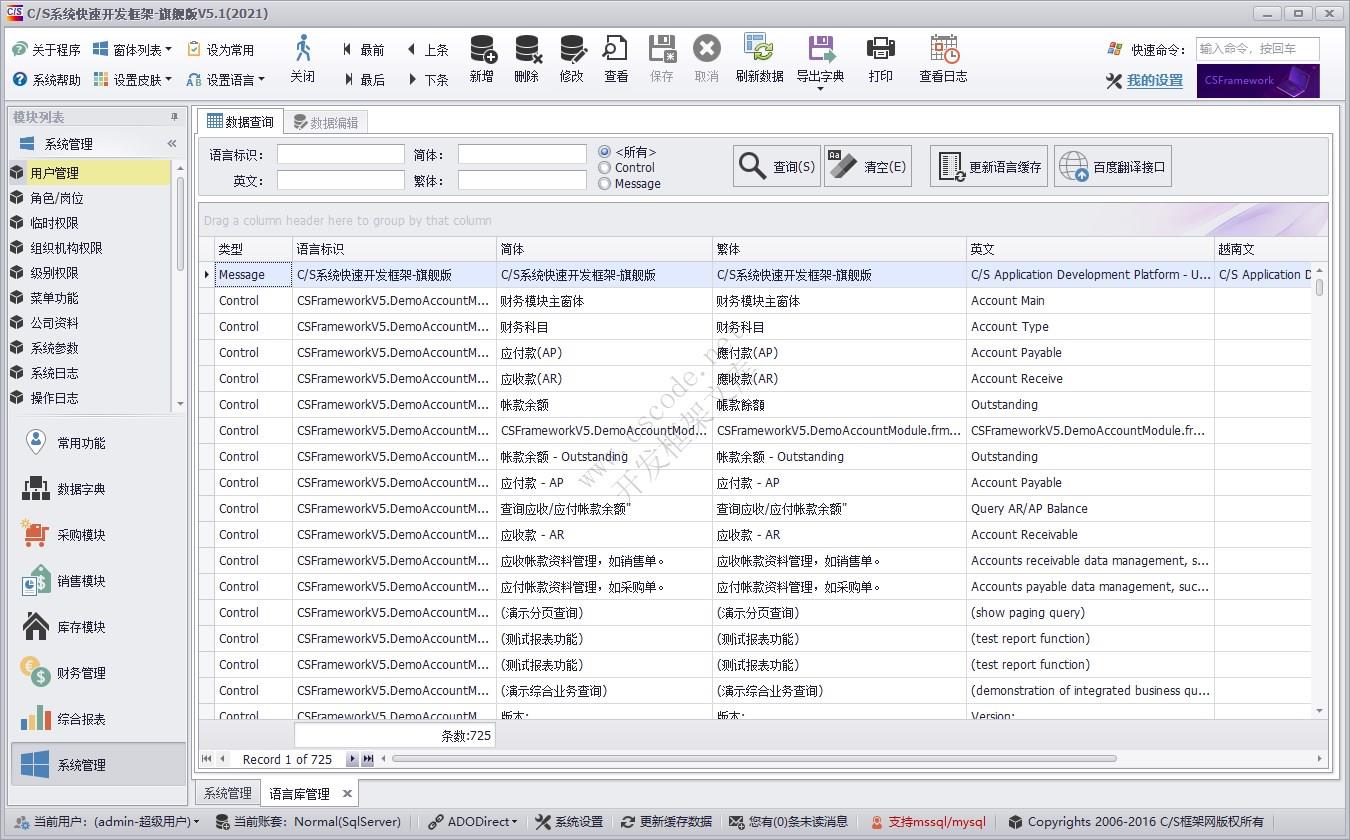This screenshot has width=1350, height=840.
Task: Select the Message type radio button
Action: pyautogui.click(x=608, y=184)
